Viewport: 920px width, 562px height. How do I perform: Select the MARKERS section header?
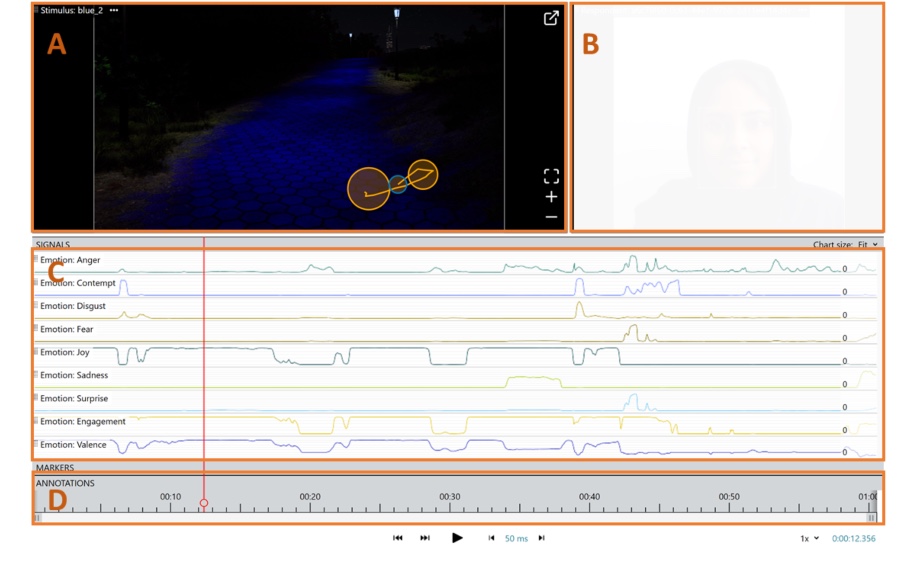pyautogui.click(x=55, y=467)
